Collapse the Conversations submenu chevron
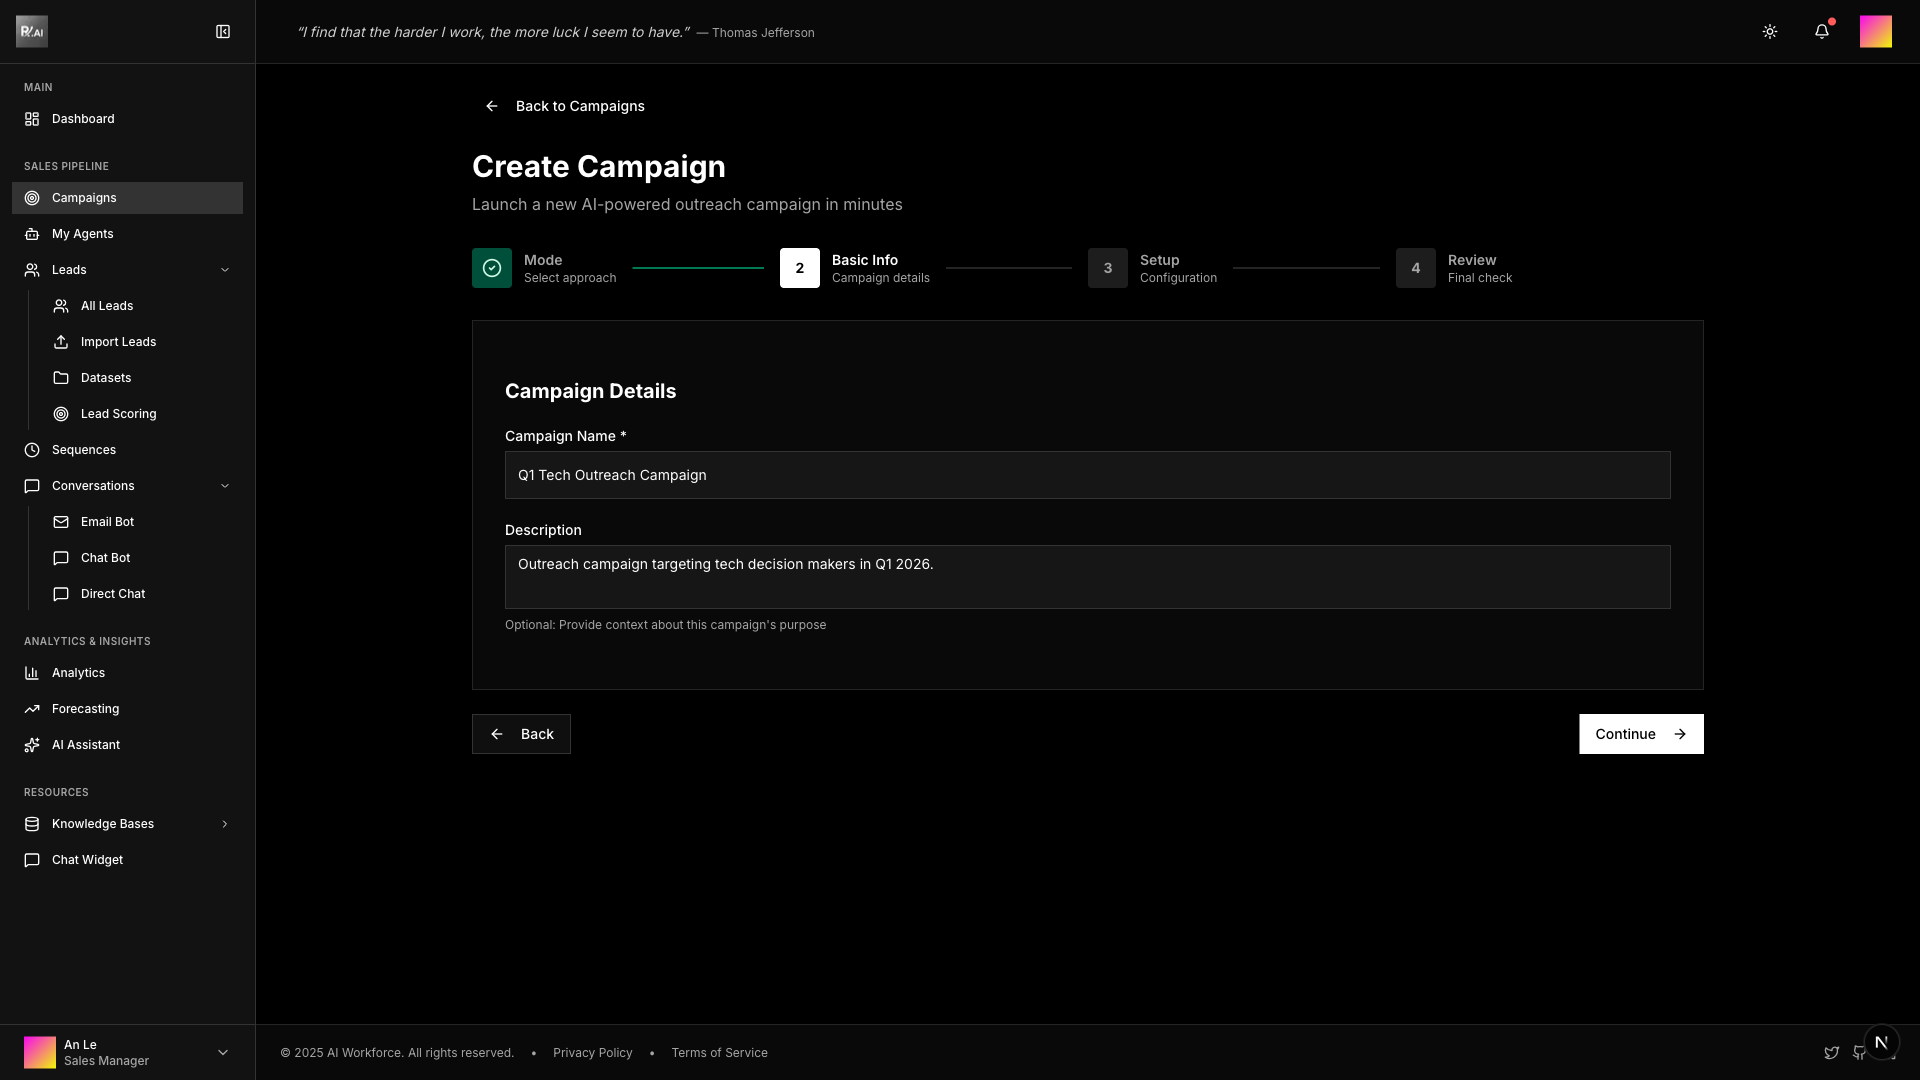The width and height of the screenshot is (1920, 1080). pyautogui.click(x=224, y=486)
